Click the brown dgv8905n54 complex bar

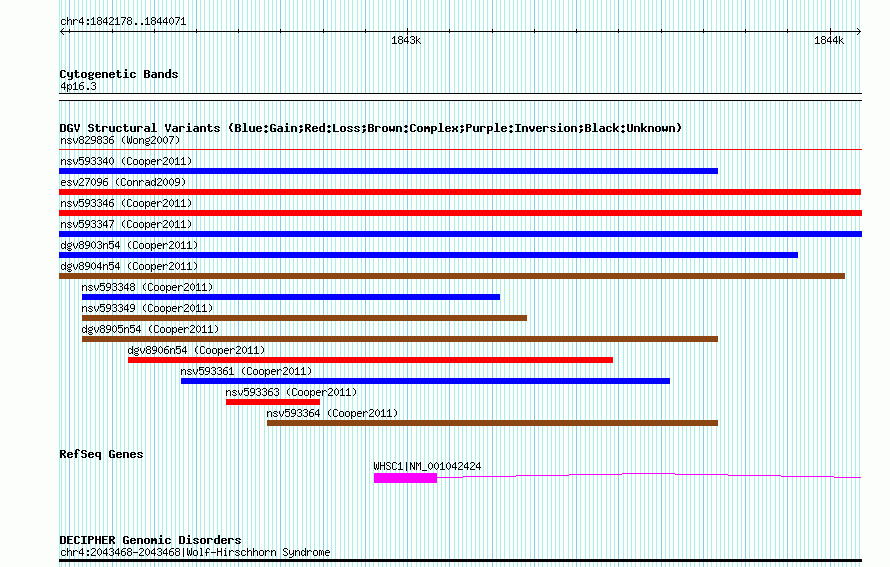pyautogui.click(x=400, y=339)
